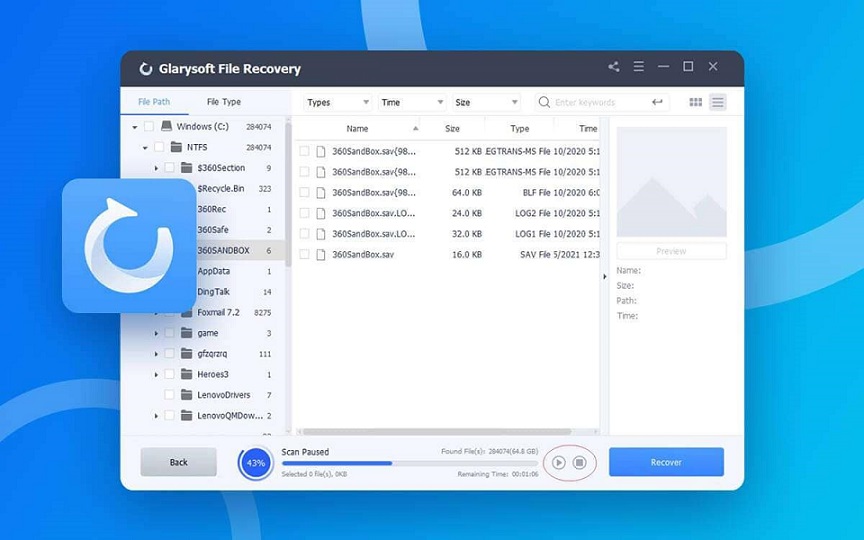Click the NTFS folder icon
This screenshot has width=864, height=540.
[x=176, y=147]
